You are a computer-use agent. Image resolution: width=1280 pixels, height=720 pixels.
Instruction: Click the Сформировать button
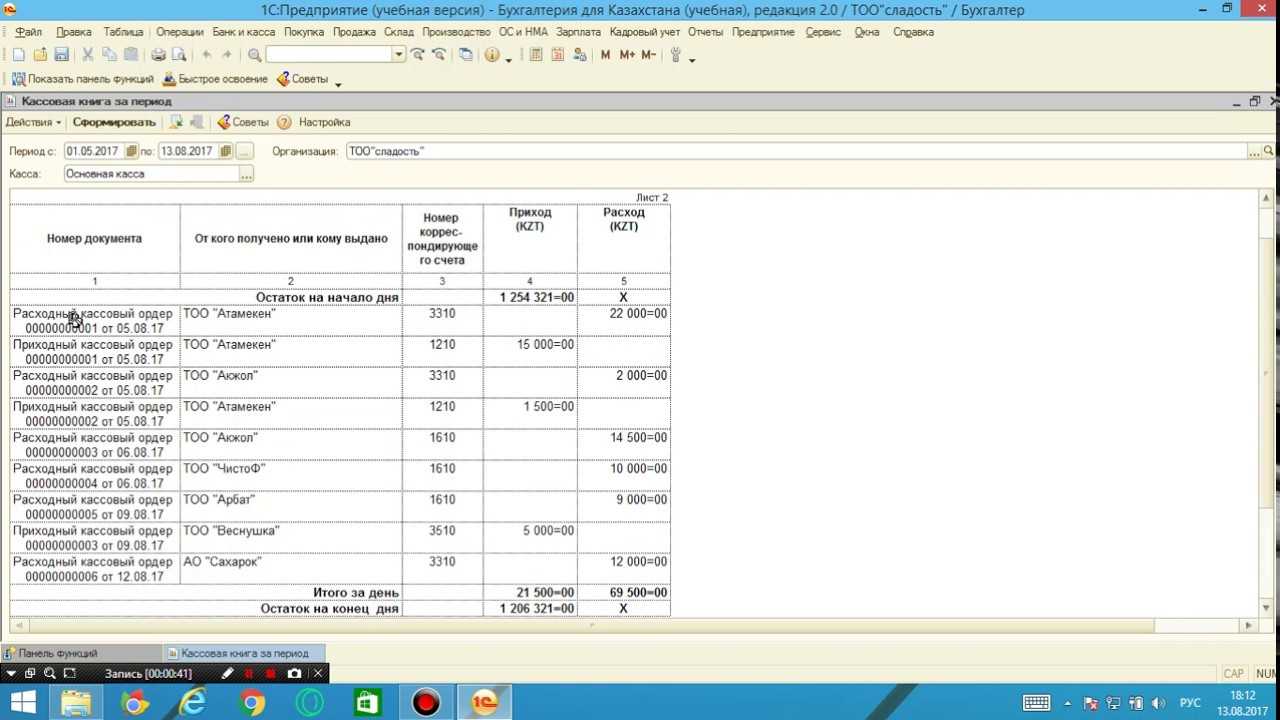(x=114, y=122)
